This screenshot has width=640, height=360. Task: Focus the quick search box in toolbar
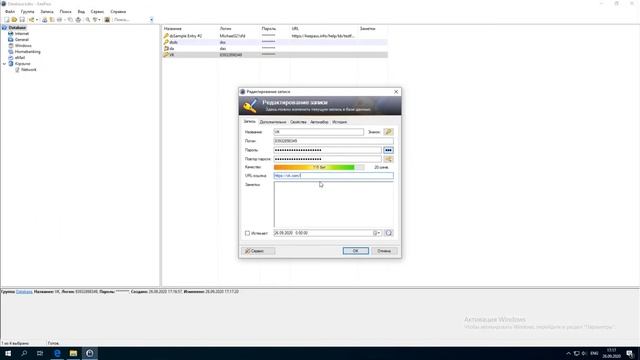[130, 20]
